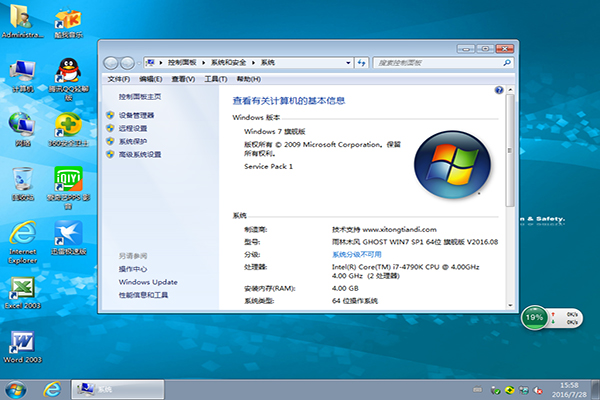
Task: Click the network computers tray icon
Action: [x=523, y=390]
